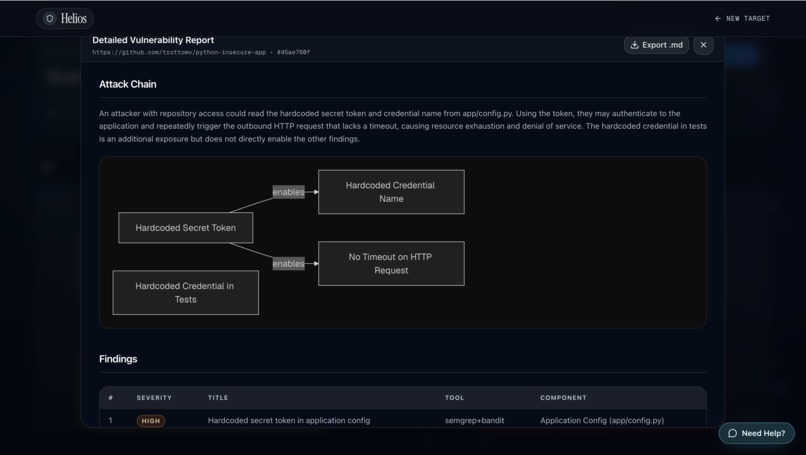Click the semgrep+bandit tool cell

[474, 420]
